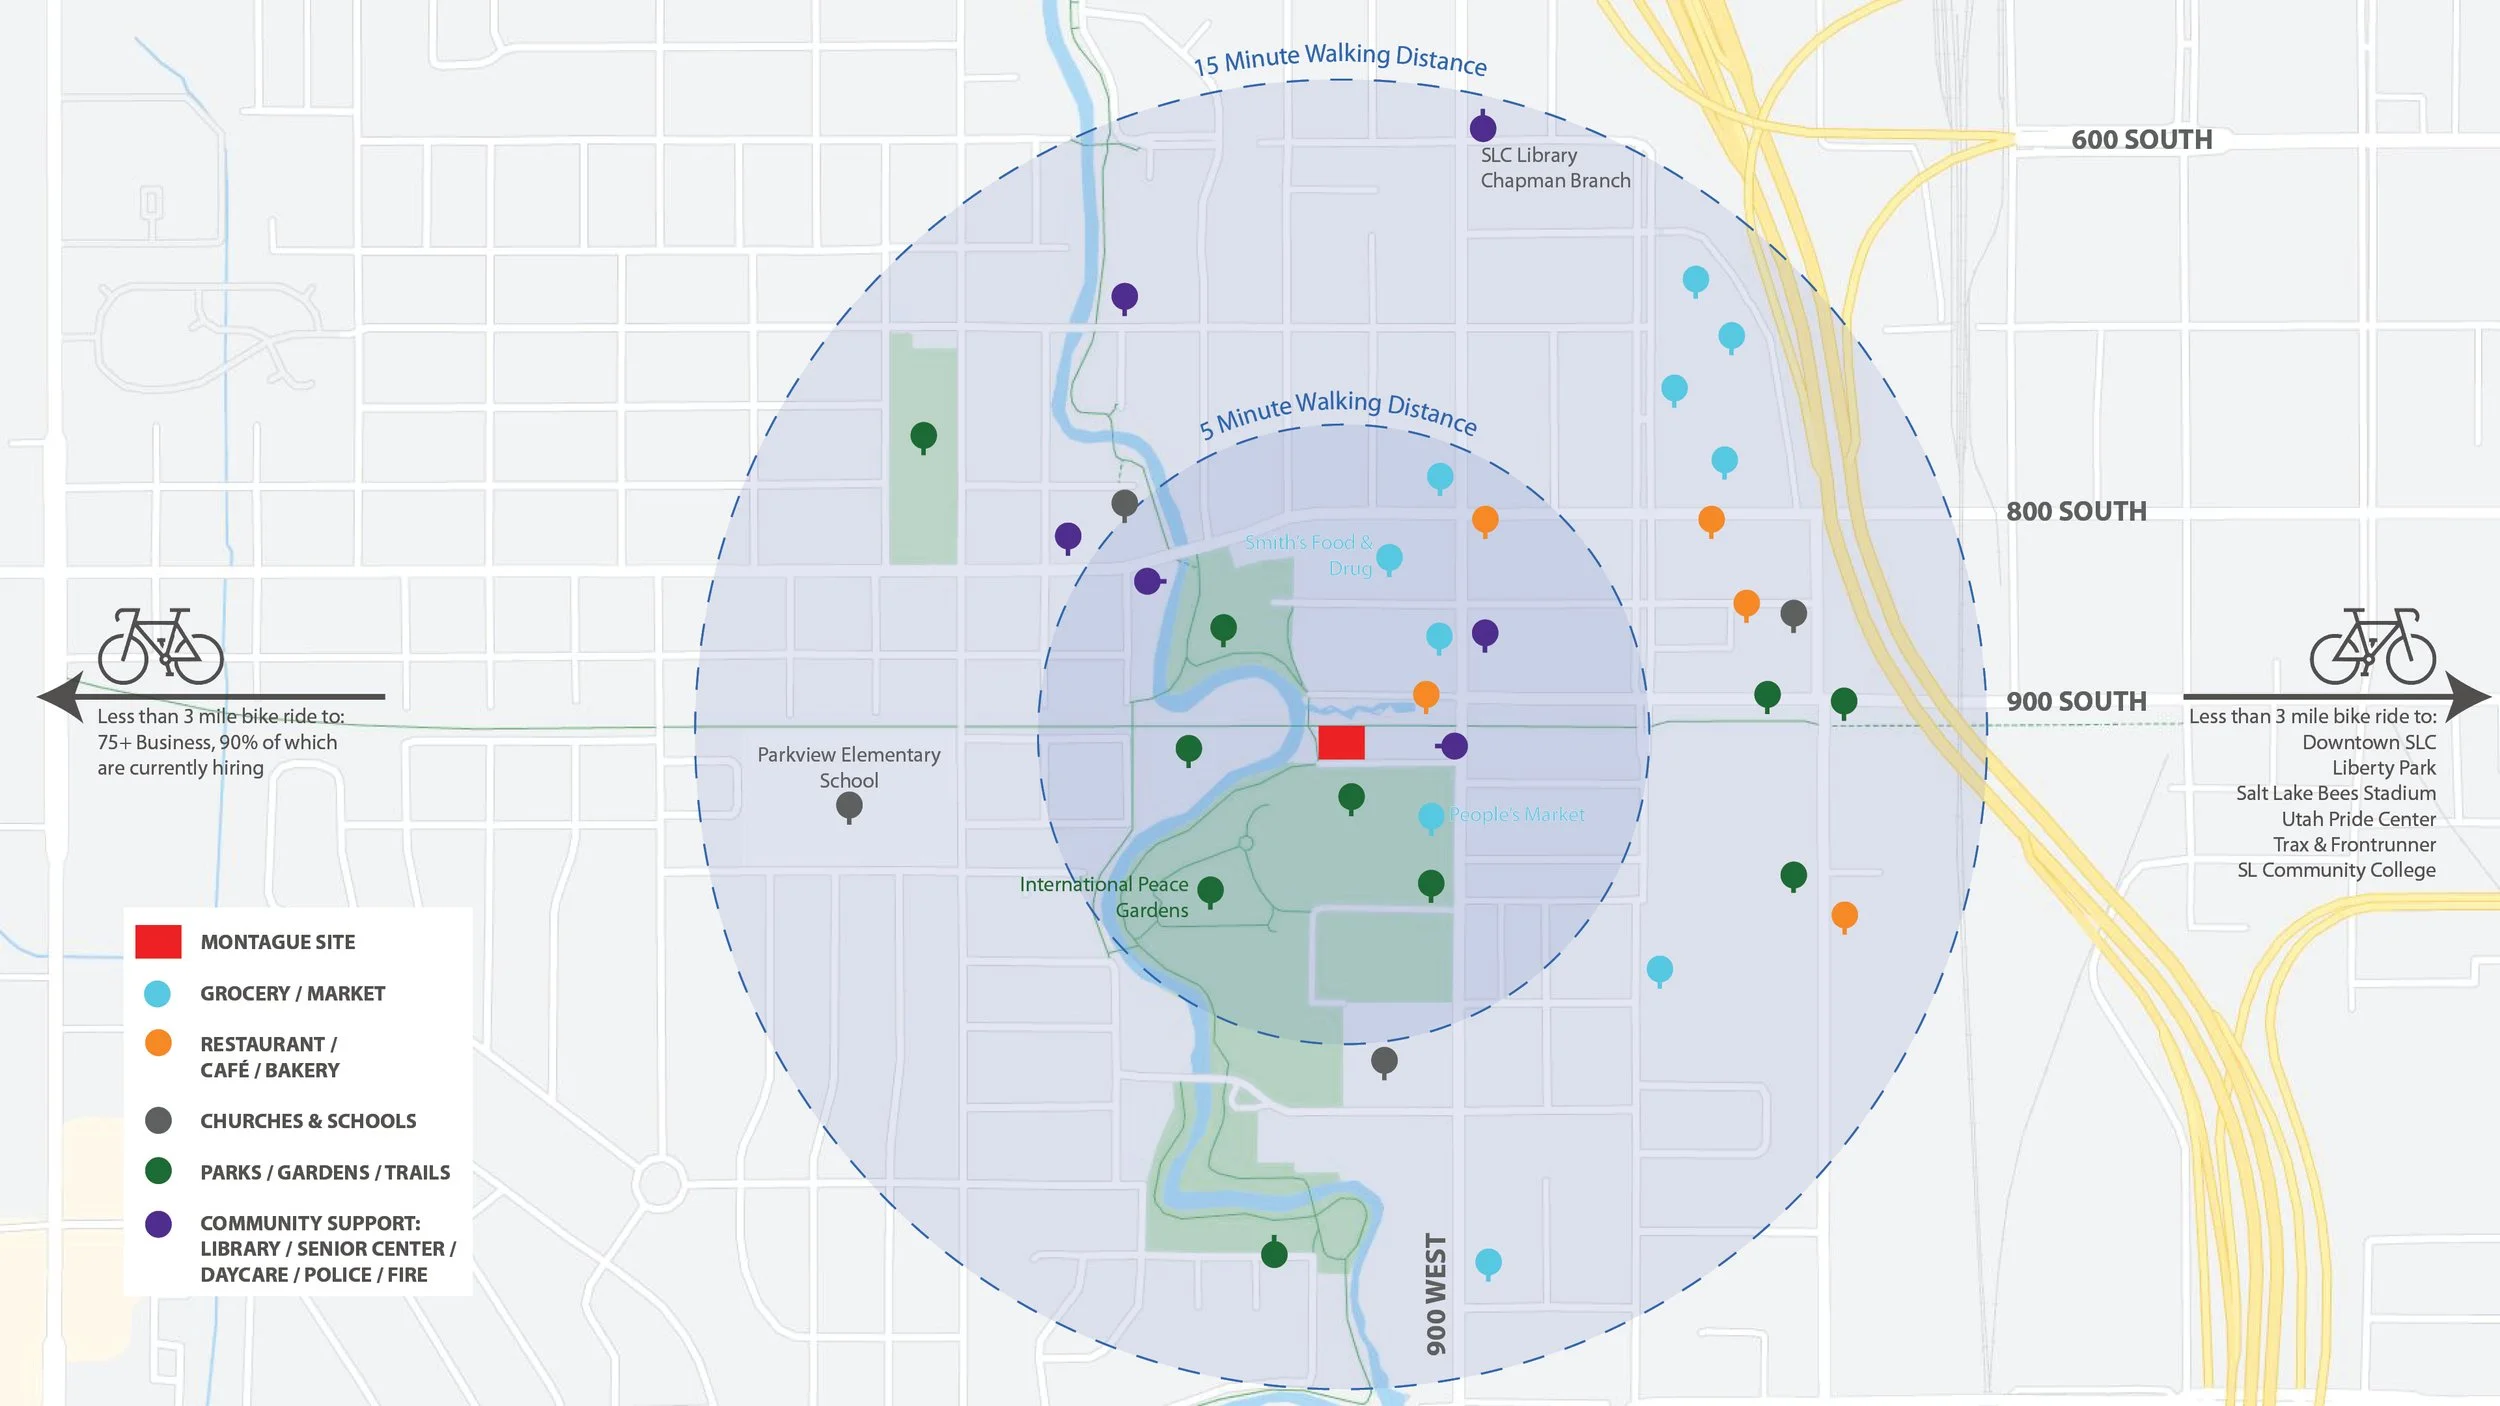Click the 600 SOUTH street label
Screen dimensions: 2500x1406
[2141, 140]
